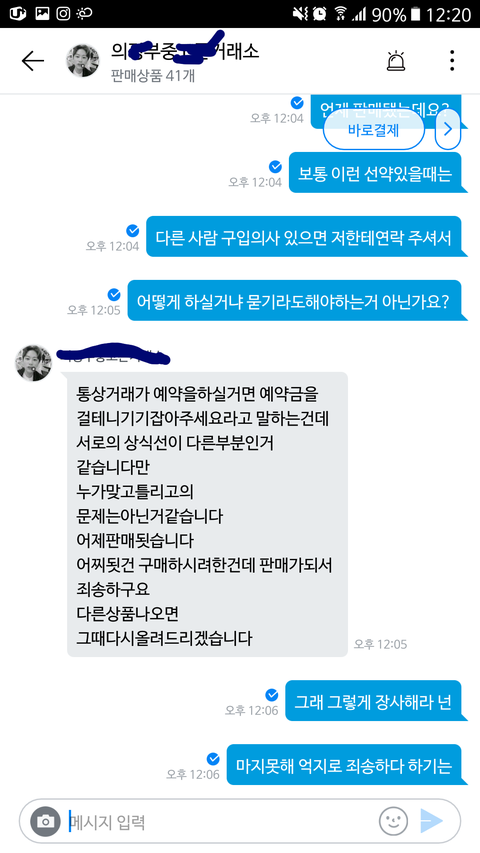
Task: Tap the message 마지못해 억지로 죄송하다 하기는
Action: click(x=344, y=764)
